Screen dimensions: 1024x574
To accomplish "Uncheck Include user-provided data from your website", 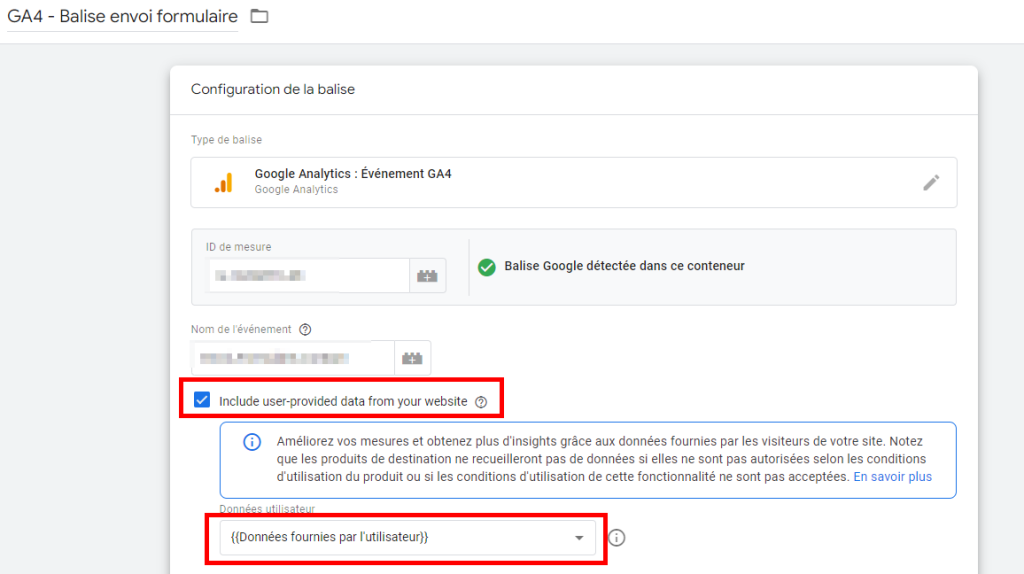I will pyautogui.click(x=202, y=401).
